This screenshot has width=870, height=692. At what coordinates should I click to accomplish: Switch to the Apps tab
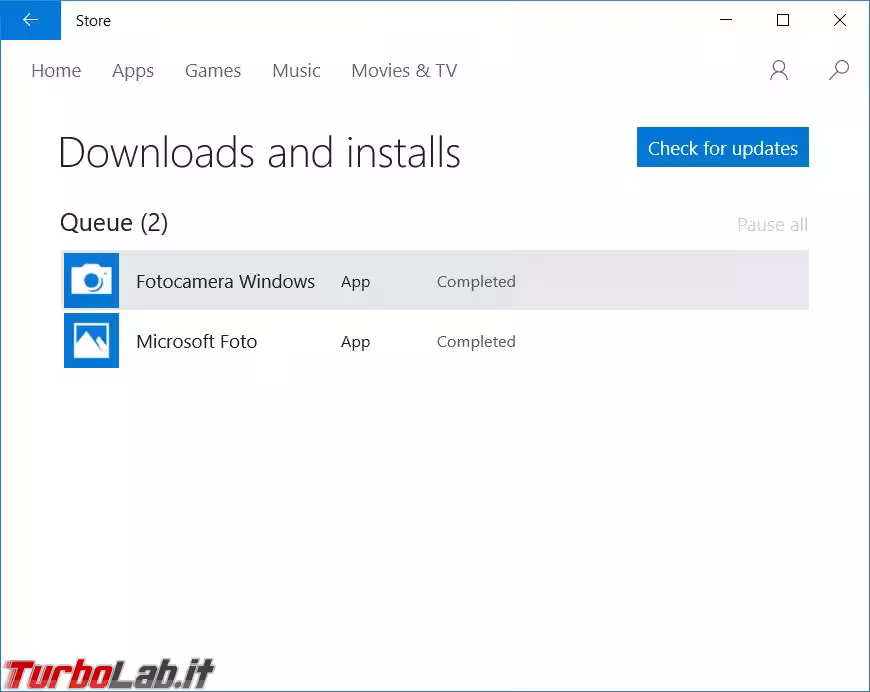133,71
